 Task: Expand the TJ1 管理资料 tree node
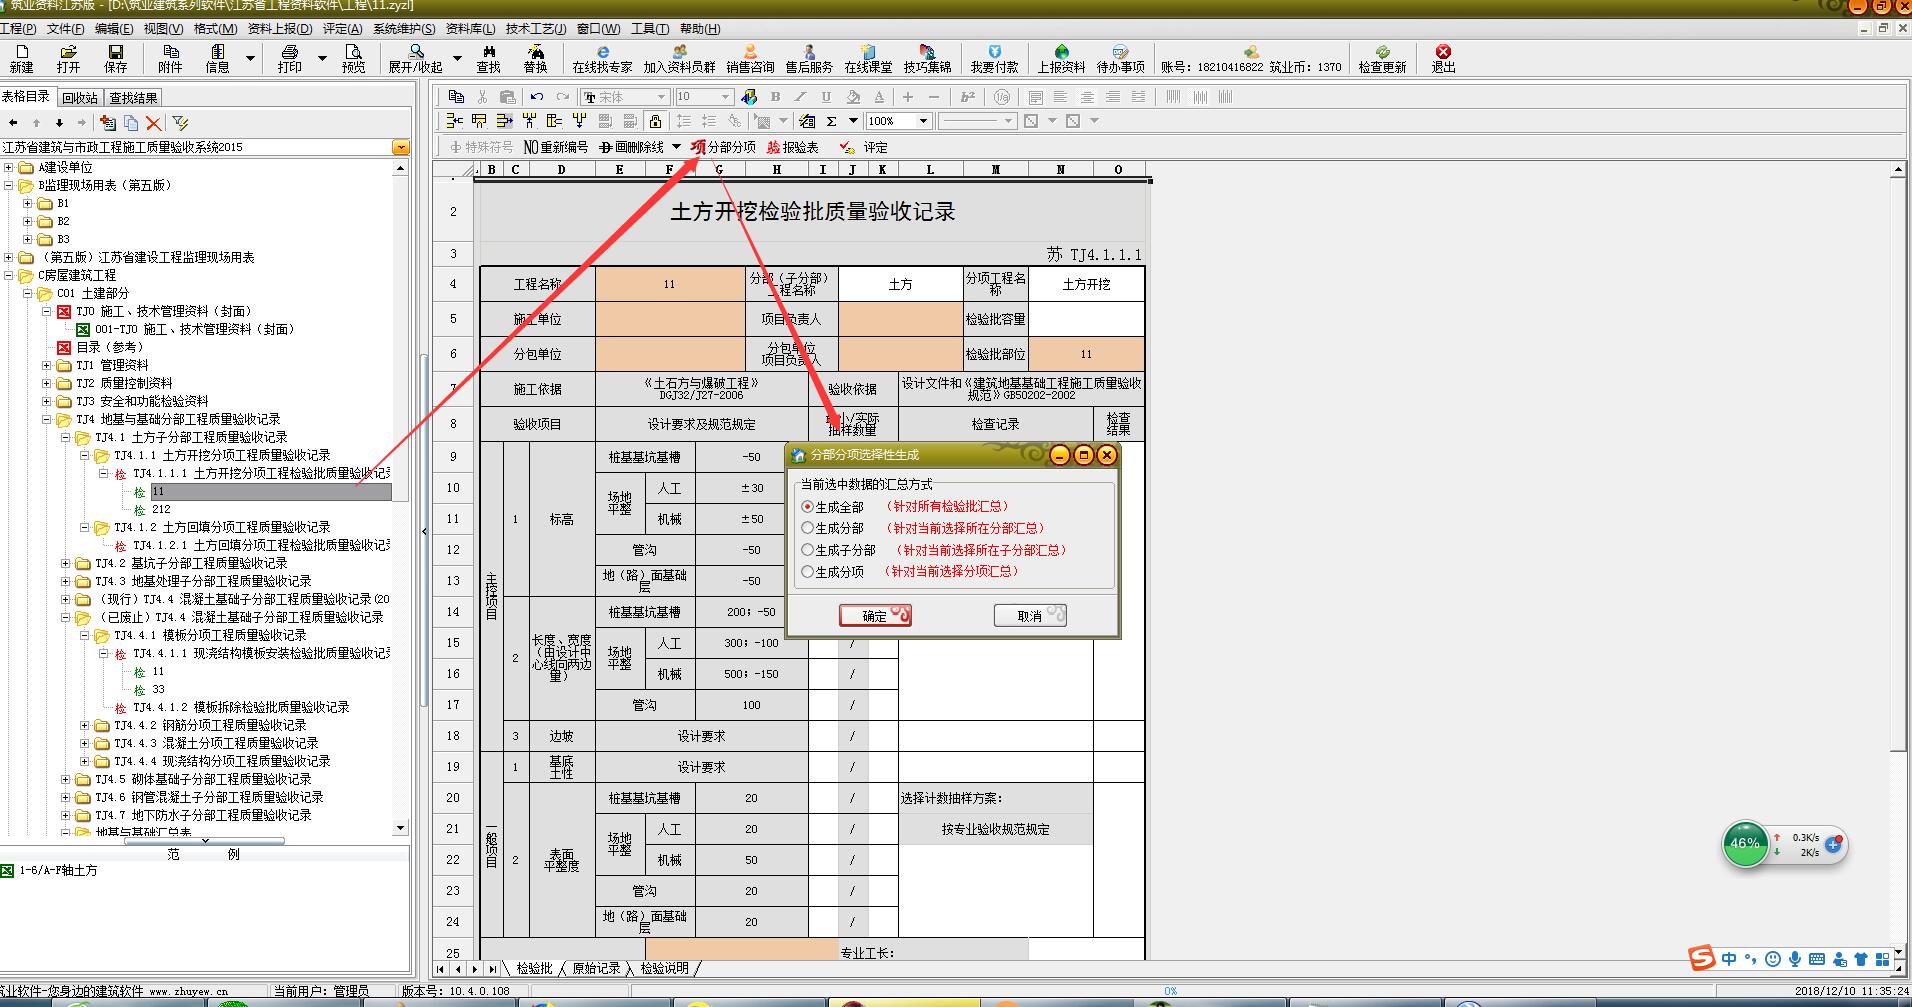pos(47,365)
